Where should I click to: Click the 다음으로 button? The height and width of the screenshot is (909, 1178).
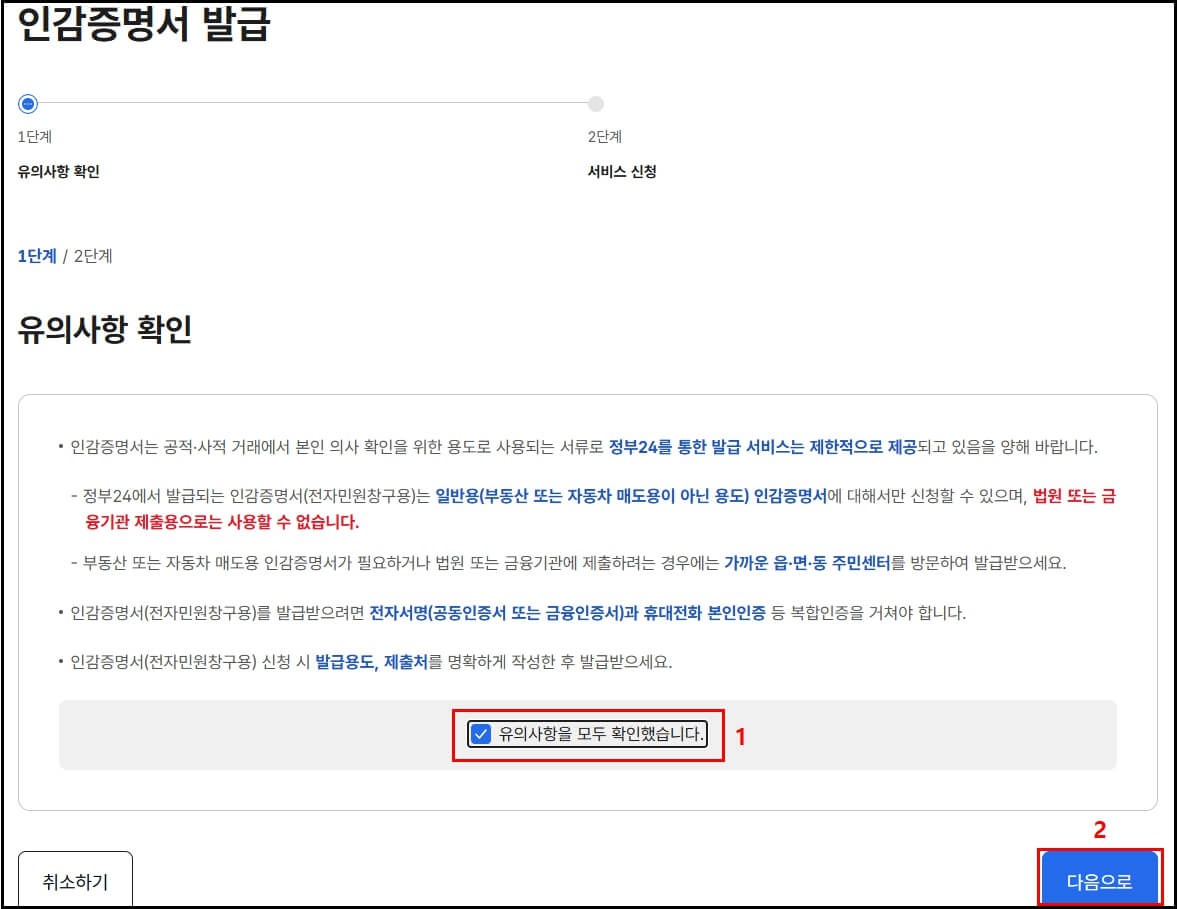pyautogui.click(x=1100, y=879)
